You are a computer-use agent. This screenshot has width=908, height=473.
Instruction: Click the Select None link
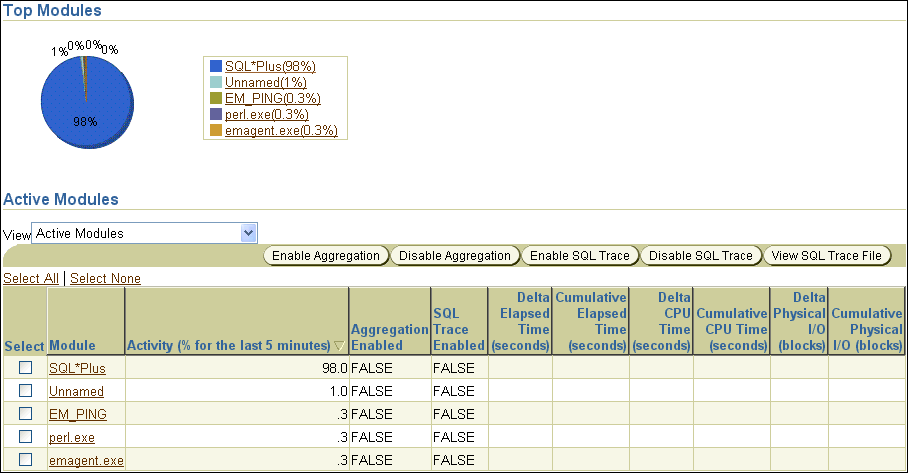pyautogui.click(x=105, y=278)
